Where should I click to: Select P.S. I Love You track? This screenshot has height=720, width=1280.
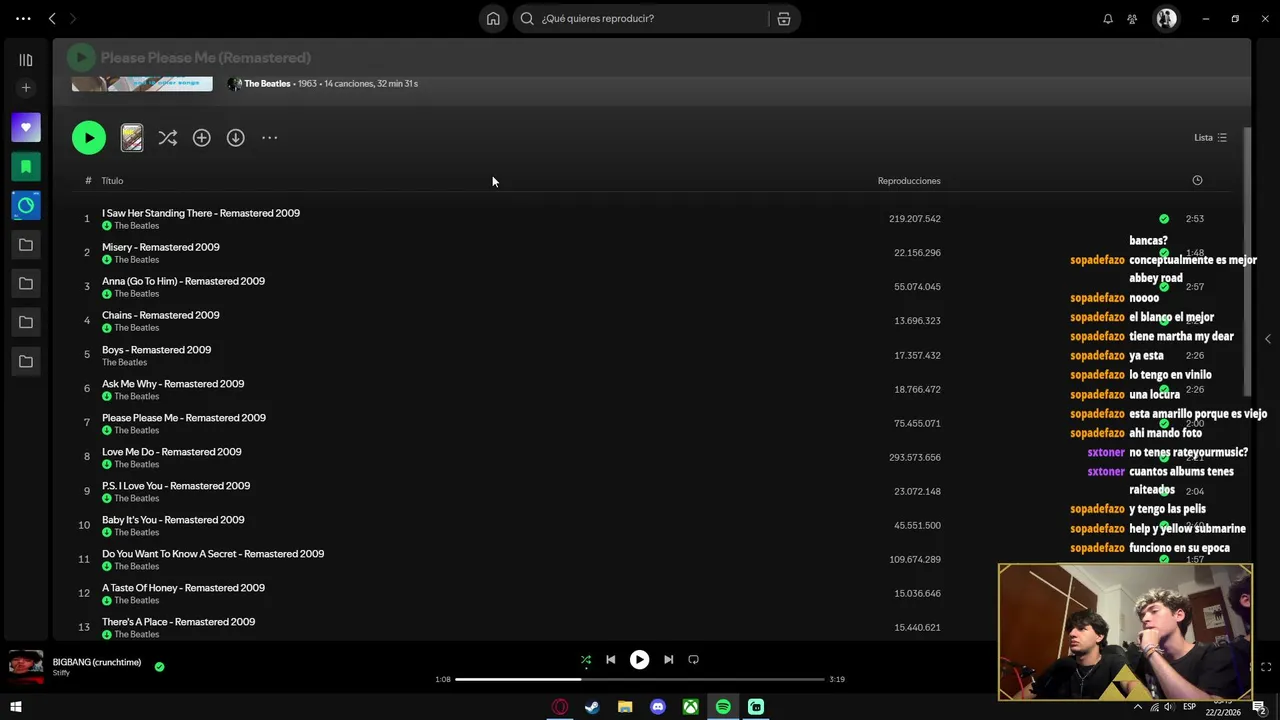tap(176, 486)
